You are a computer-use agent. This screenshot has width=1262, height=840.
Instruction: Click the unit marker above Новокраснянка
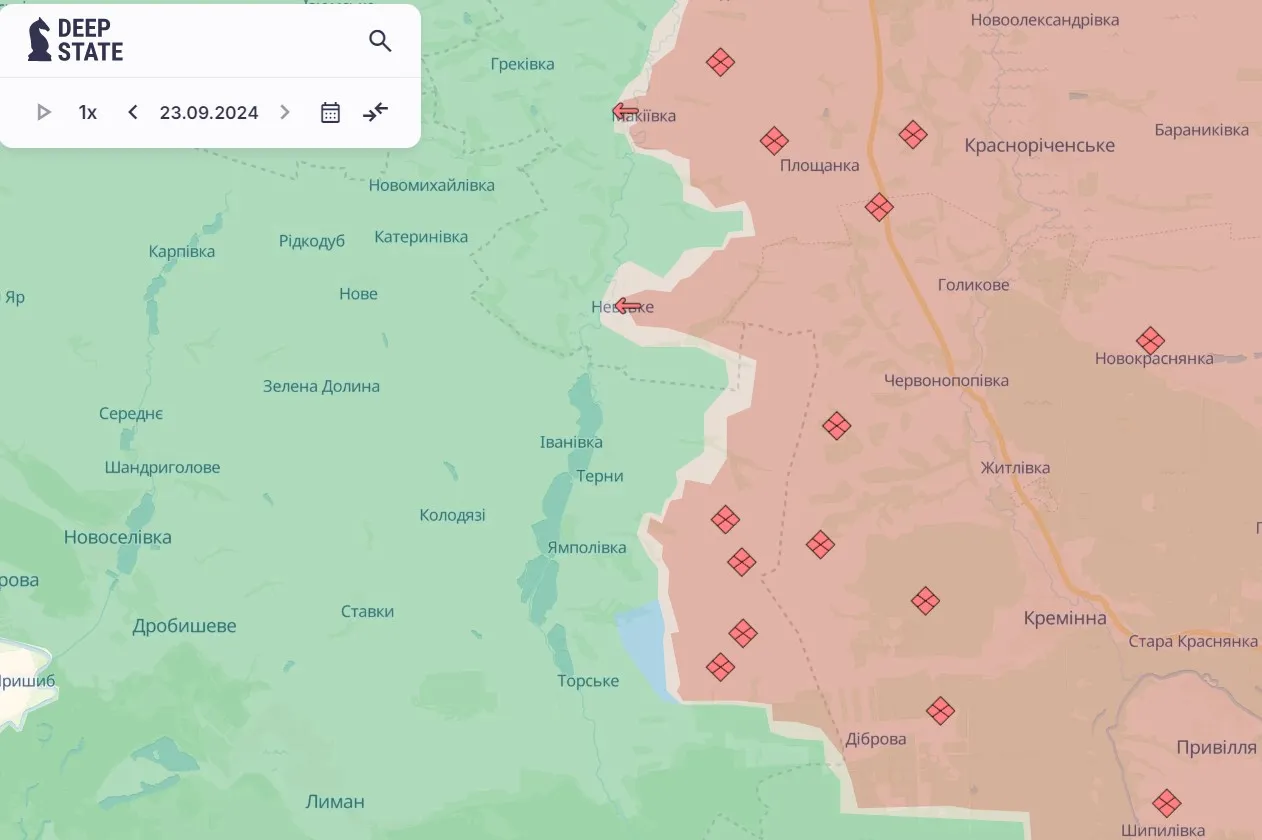click(x=1150, y=340)
